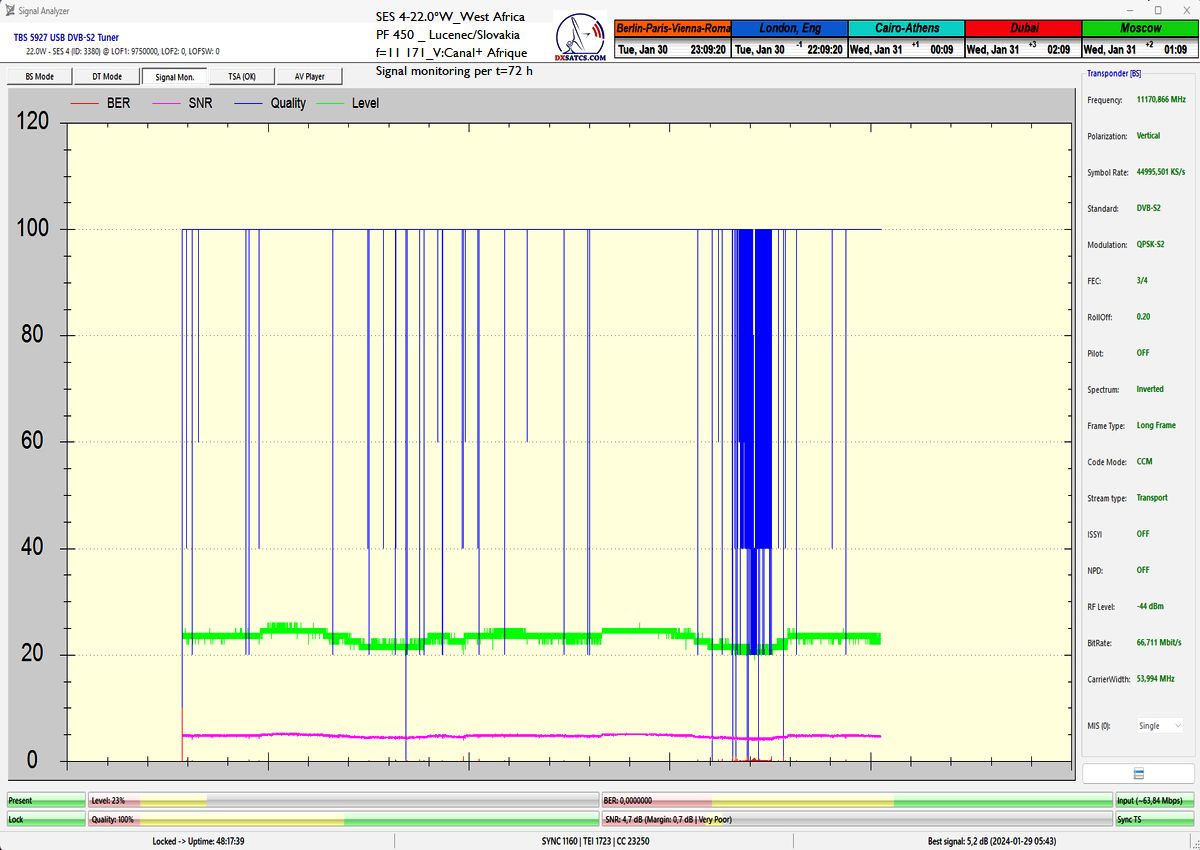Viewport: 1200px width, 850px height.
Task: Click the green Level legend line
Action: tap(332, 103)
